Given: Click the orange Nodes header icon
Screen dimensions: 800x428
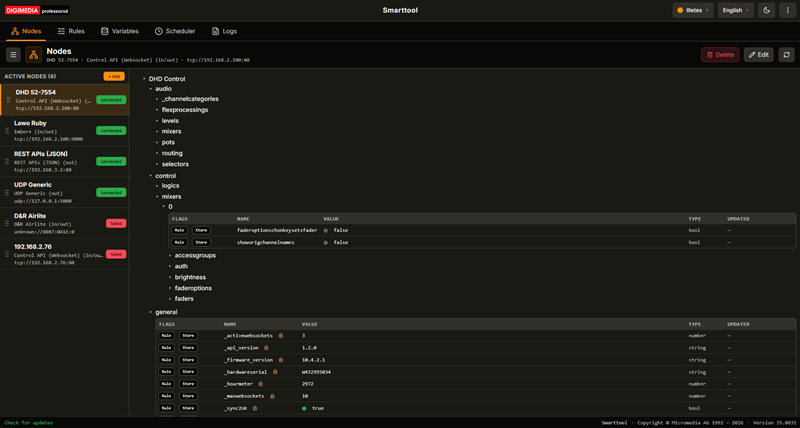Looking at the screenshot, I should [34, 55].
